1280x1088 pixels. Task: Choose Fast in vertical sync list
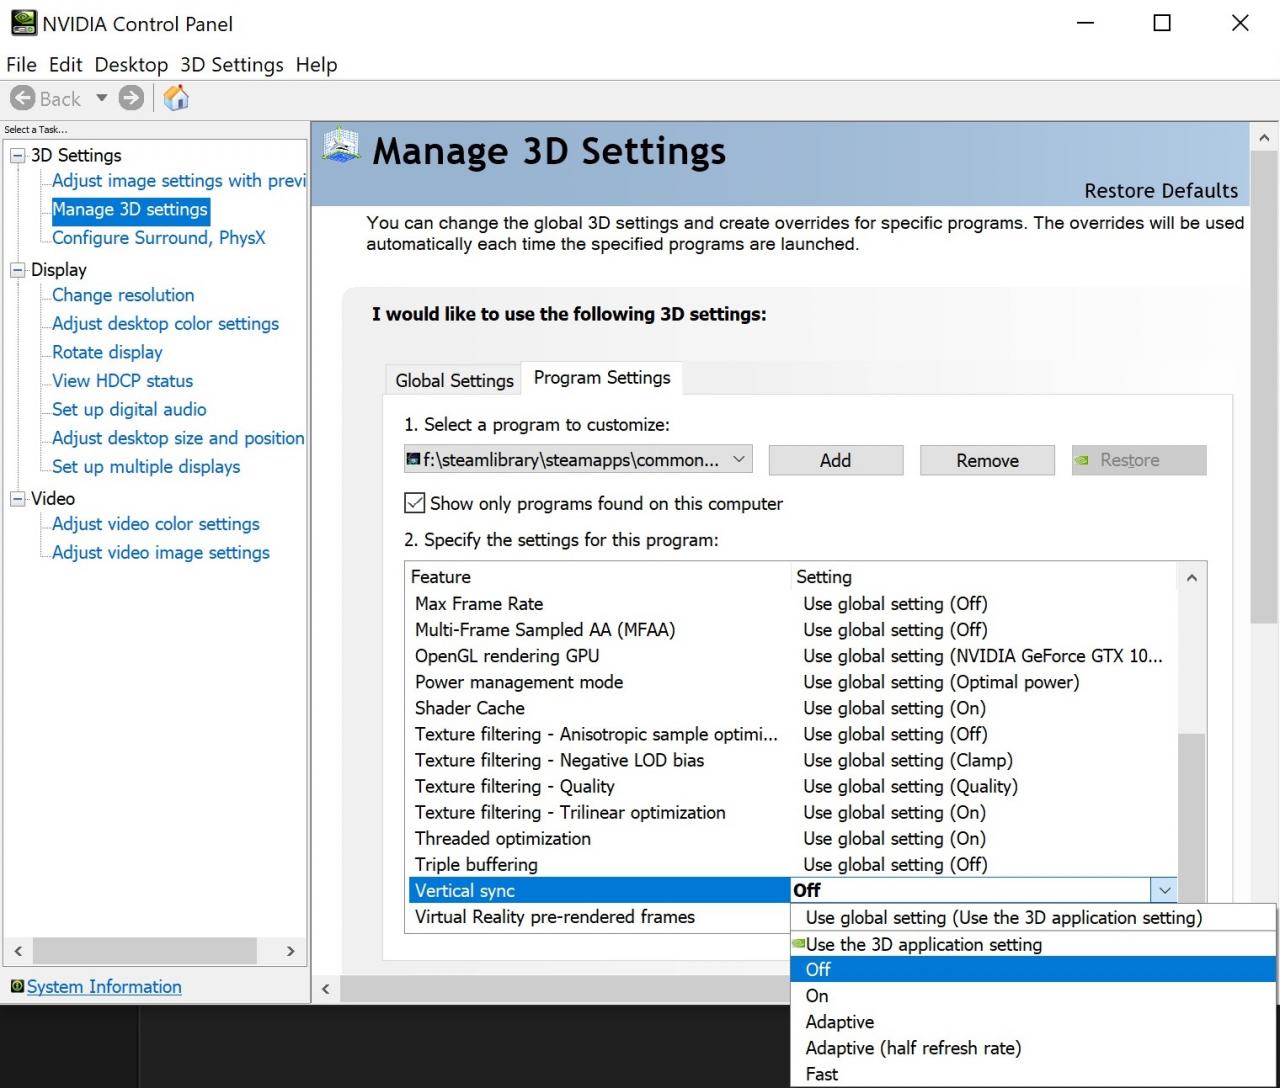(822, 1074)
